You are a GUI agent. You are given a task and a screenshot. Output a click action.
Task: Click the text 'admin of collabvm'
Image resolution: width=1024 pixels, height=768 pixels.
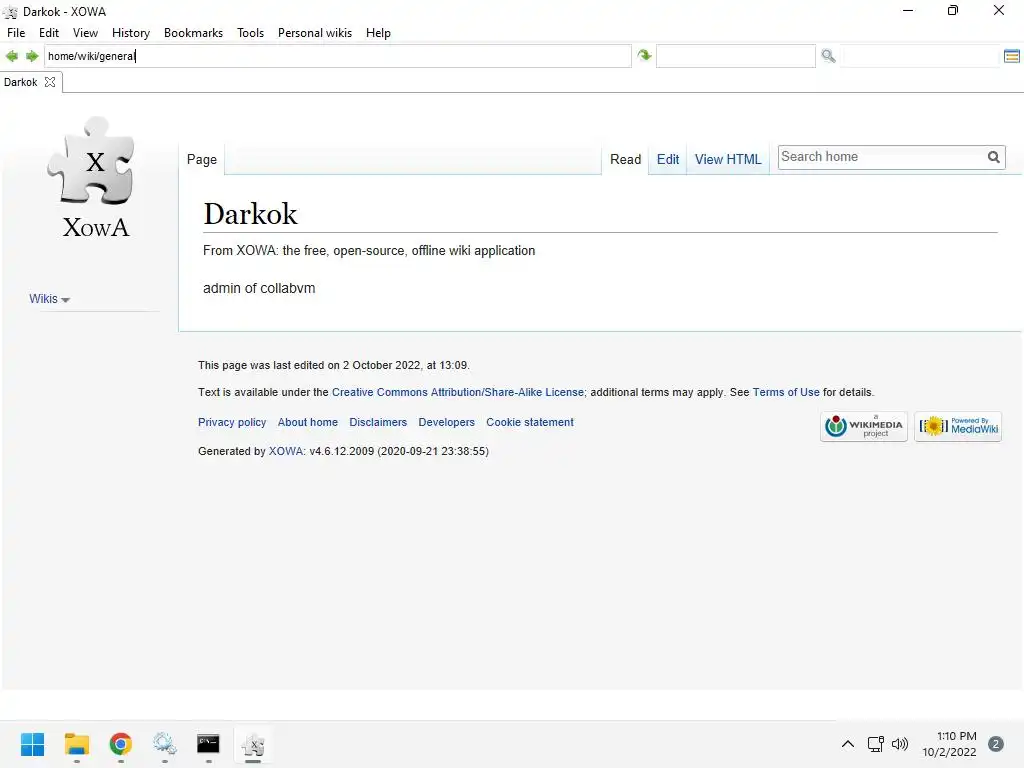click(x=259, y=288)
